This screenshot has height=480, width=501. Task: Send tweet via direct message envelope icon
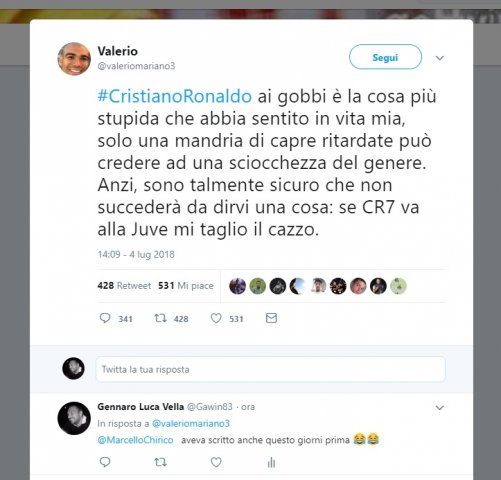click(271, 318)
